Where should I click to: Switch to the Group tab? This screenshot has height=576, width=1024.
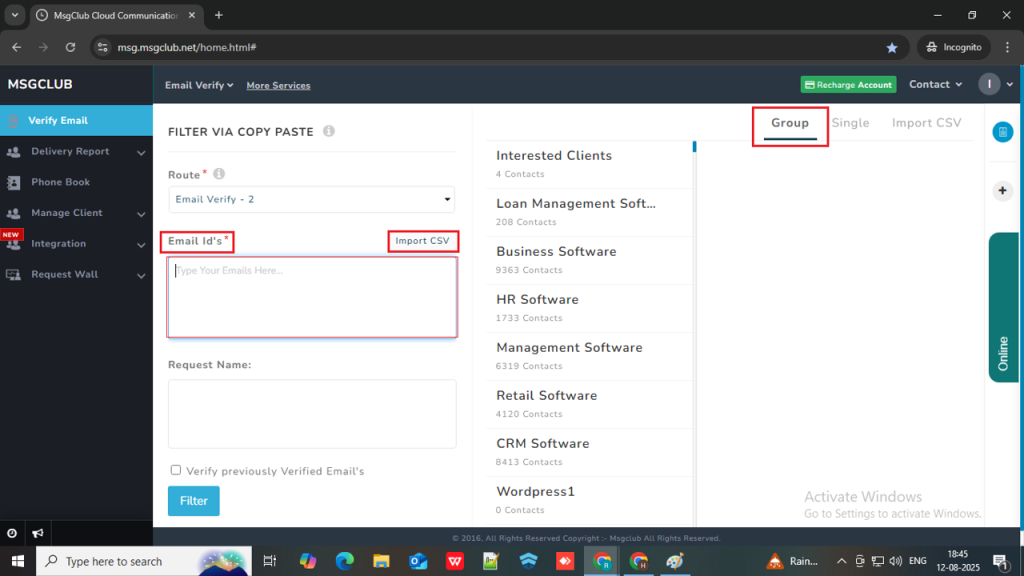coord(790,123)
